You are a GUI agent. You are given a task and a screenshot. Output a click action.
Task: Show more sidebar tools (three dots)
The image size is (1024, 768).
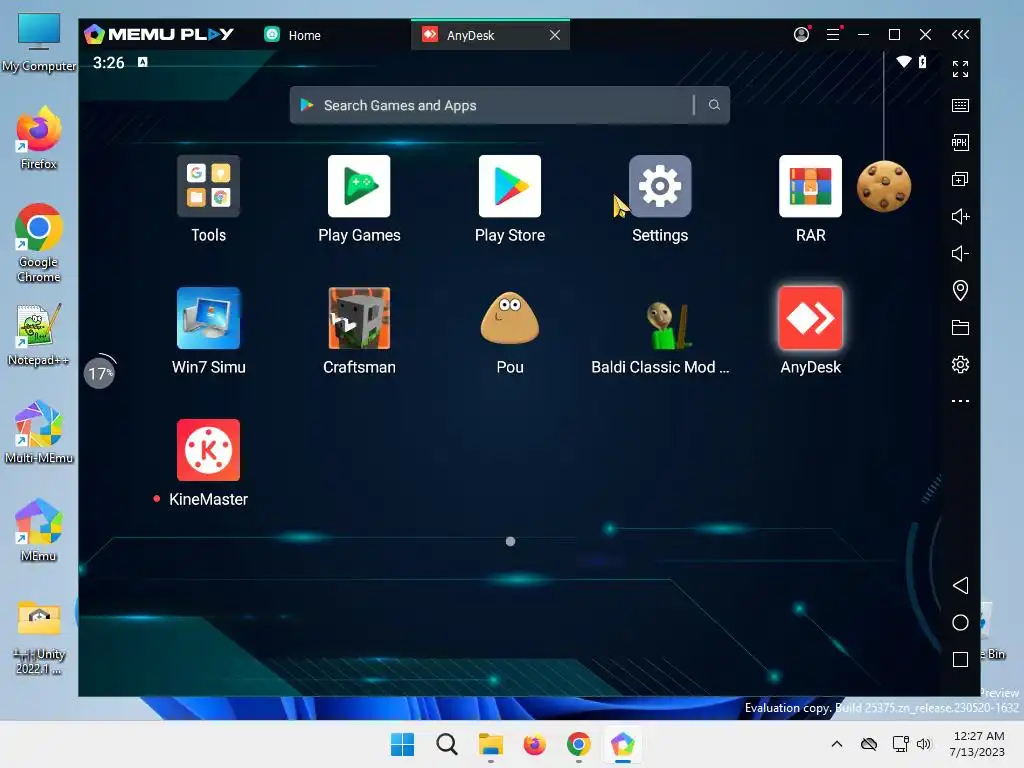click(x=960, y=401)
